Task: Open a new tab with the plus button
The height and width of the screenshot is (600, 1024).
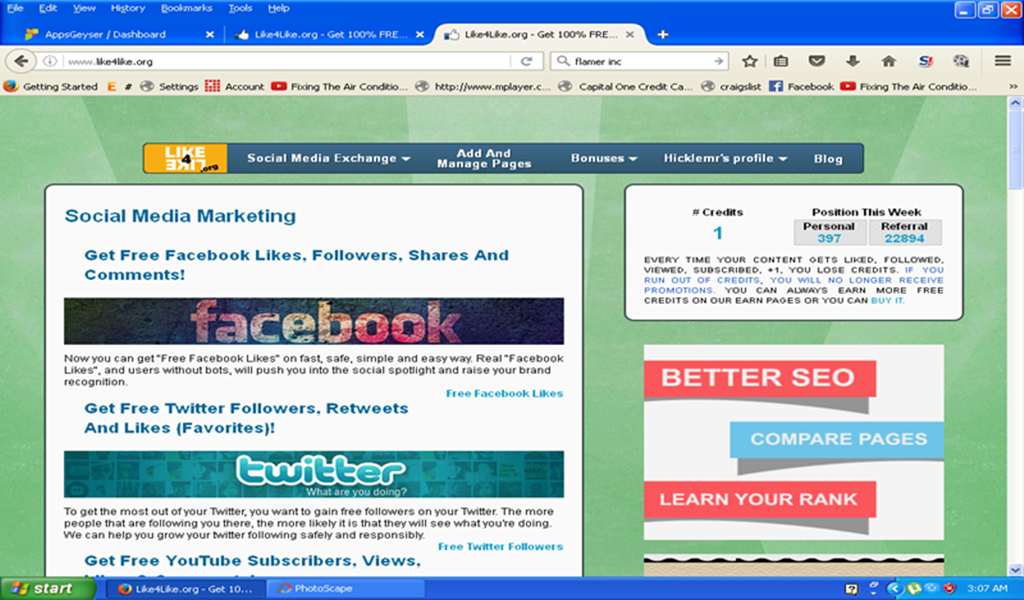Action: 662,35
